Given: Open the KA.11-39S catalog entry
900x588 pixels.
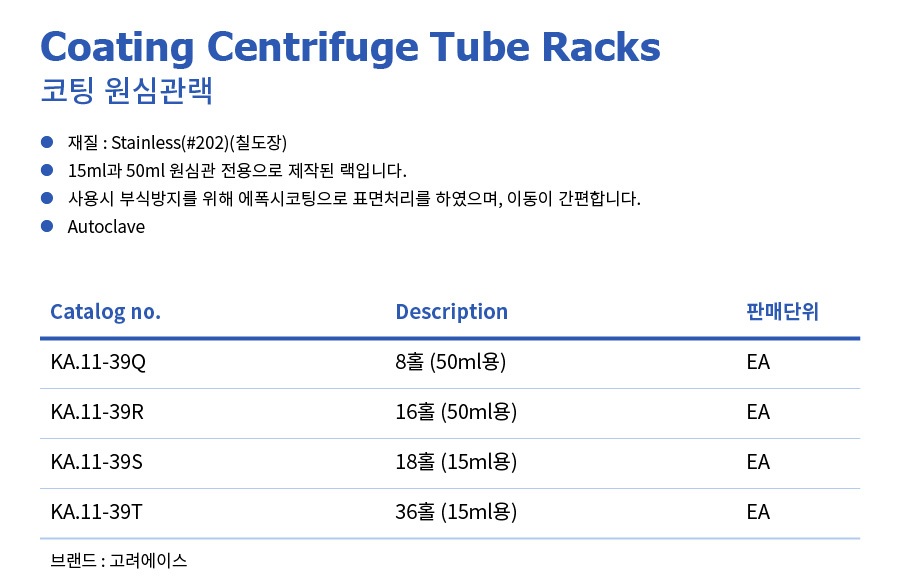Looking at the screenshot, I should (x=97, y=462).
